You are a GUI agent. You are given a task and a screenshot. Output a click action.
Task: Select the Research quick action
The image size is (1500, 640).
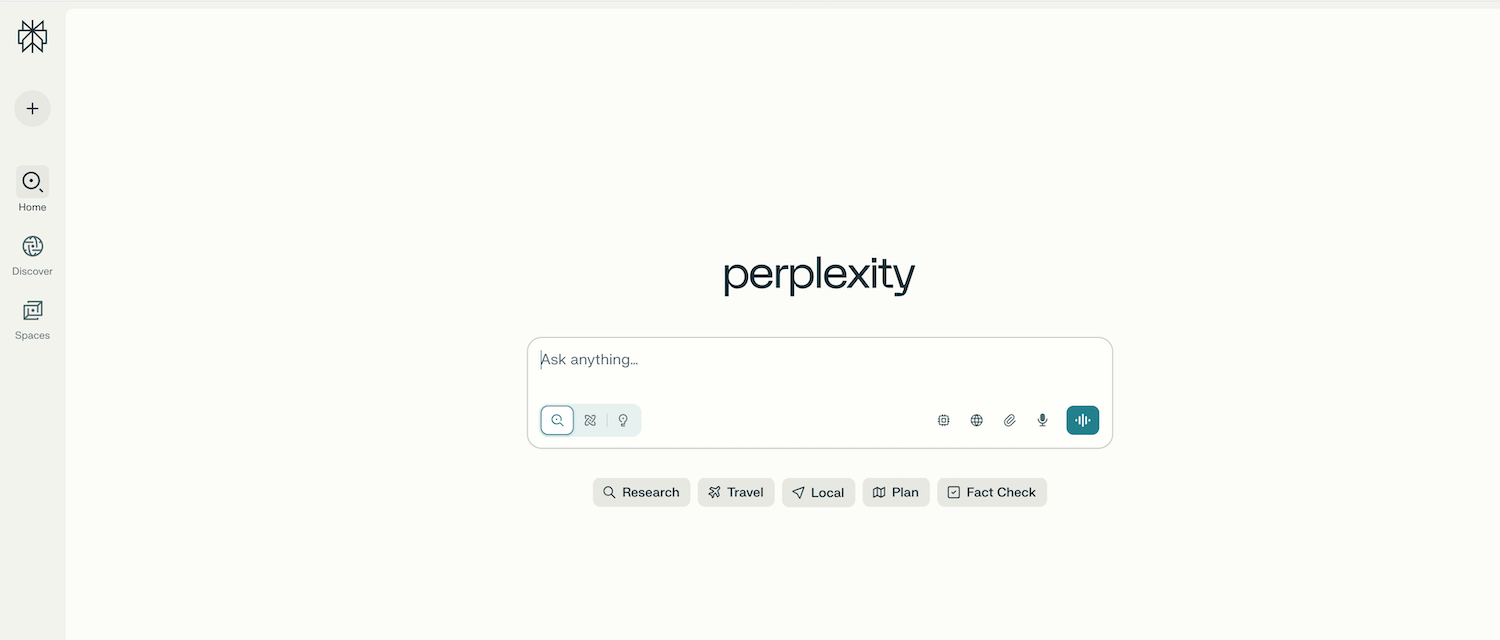tap(641, 492)
